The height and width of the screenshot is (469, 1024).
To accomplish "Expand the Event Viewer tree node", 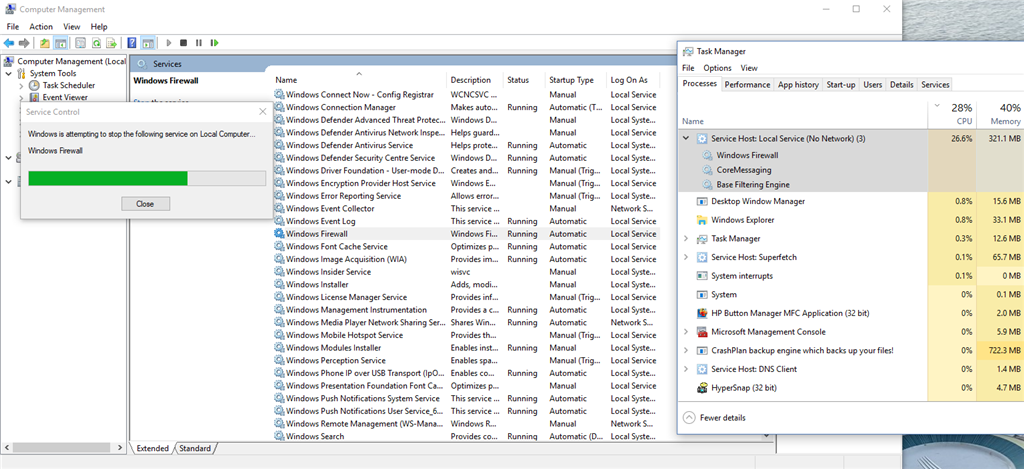I will click(21, 98).
